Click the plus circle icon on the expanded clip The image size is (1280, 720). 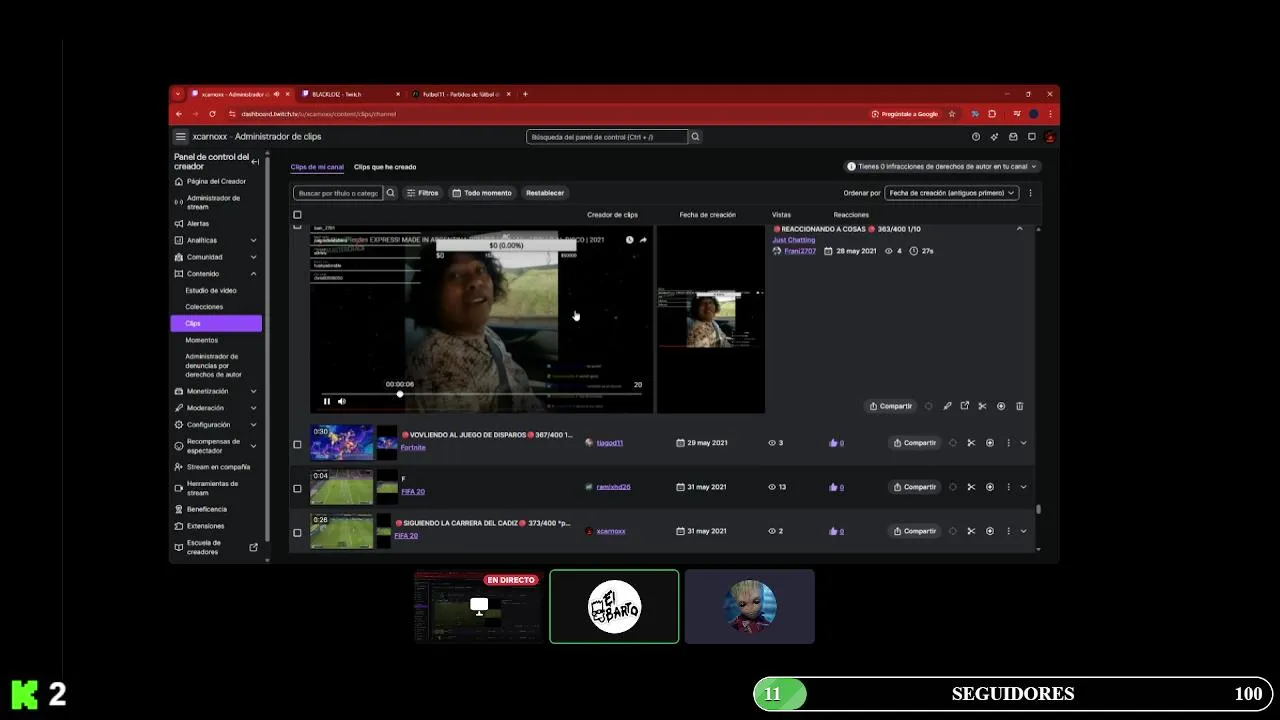1001,406
